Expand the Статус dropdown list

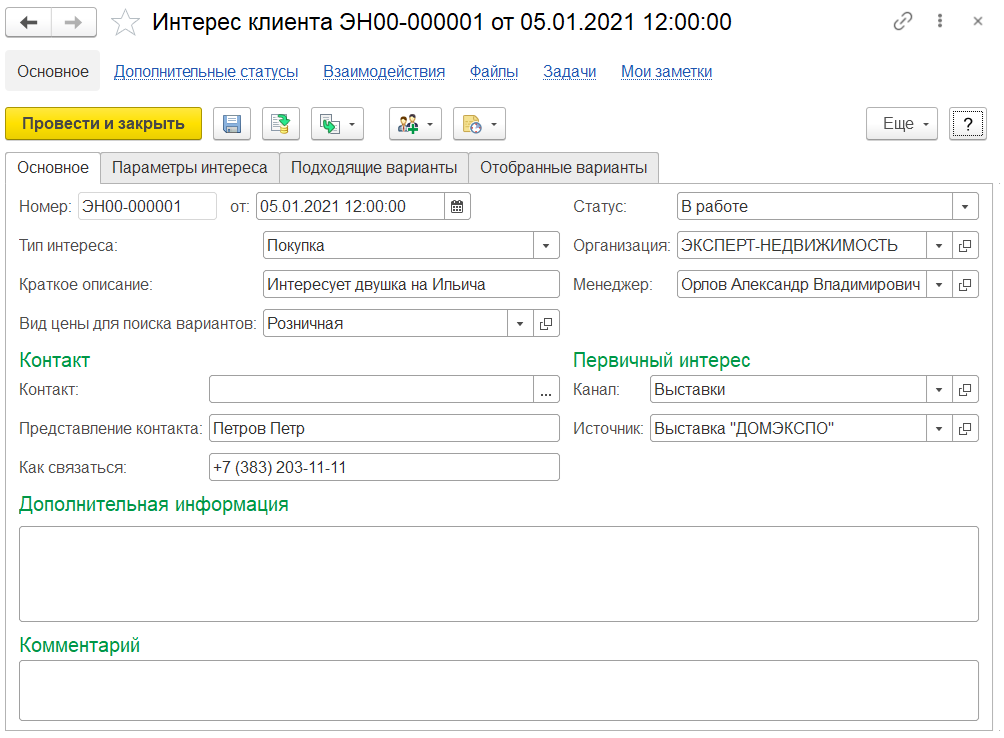tap(965, 207)
